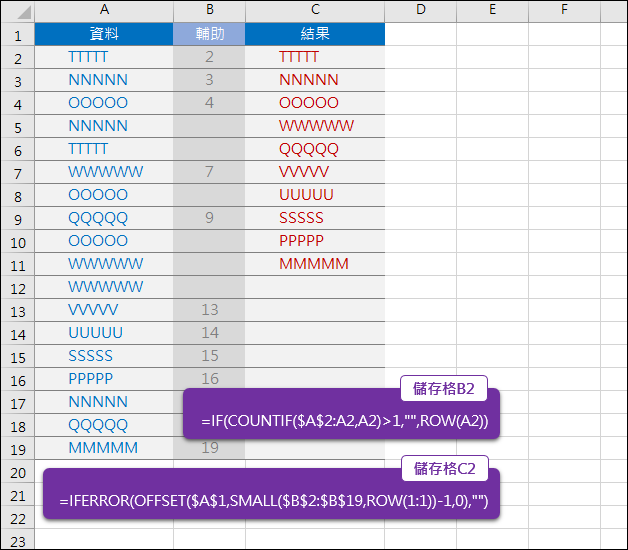Click cell A9 containing QQQQQ

point(104,218)
